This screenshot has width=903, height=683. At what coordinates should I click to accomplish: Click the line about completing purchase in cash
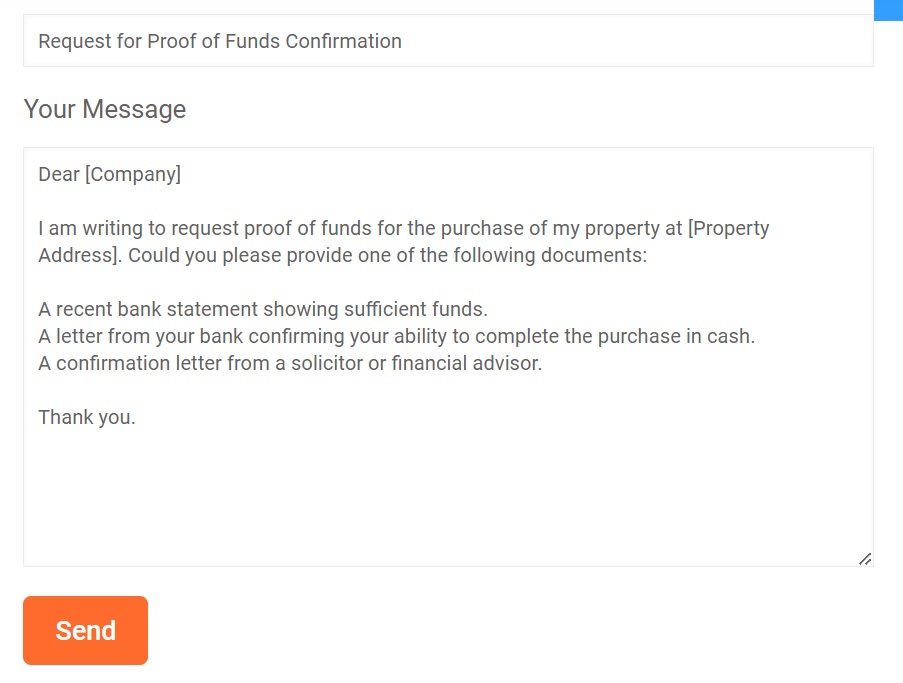(396, 336)
